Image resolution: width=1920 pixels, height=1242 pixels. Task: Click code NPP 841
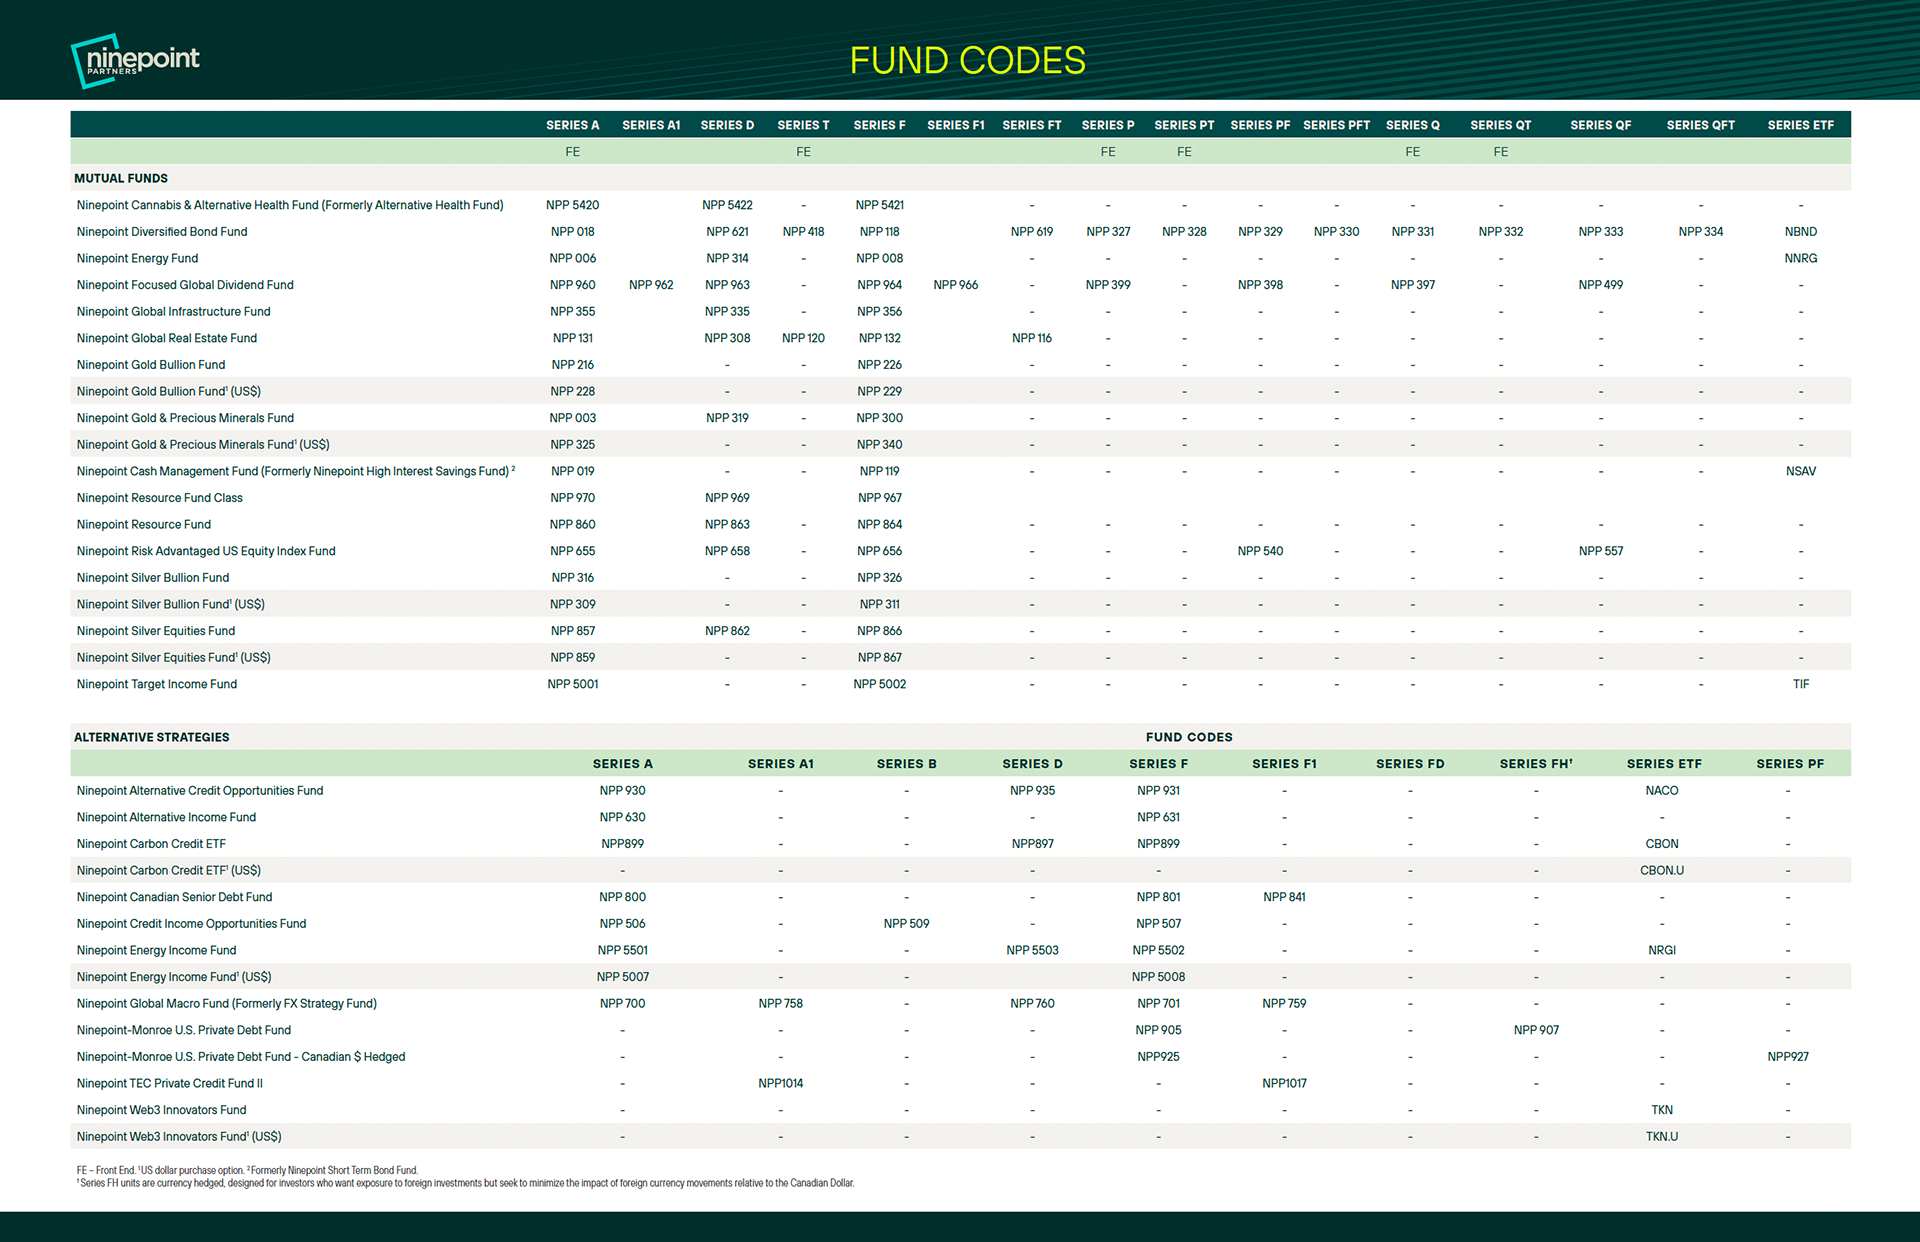tap(1284, 897)
